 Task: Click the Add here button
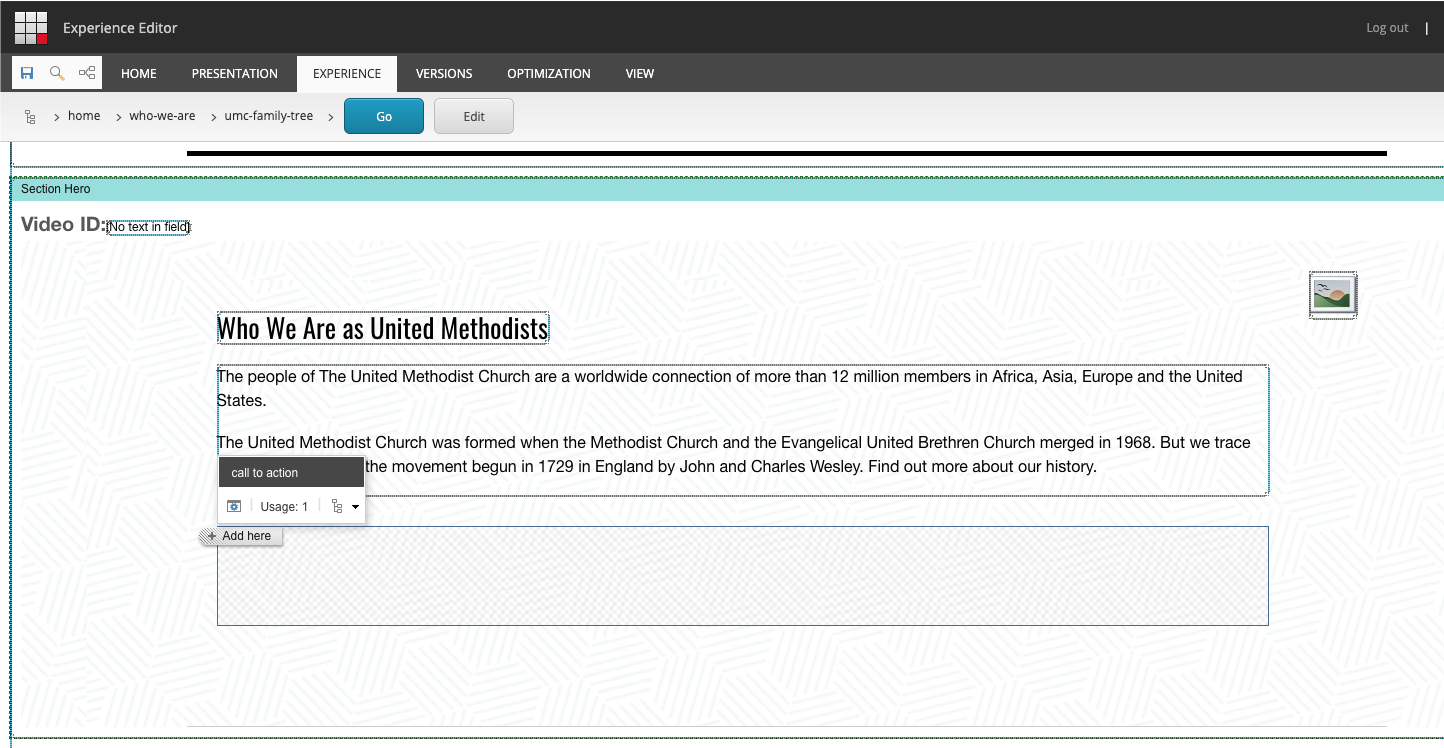[241, 536]
